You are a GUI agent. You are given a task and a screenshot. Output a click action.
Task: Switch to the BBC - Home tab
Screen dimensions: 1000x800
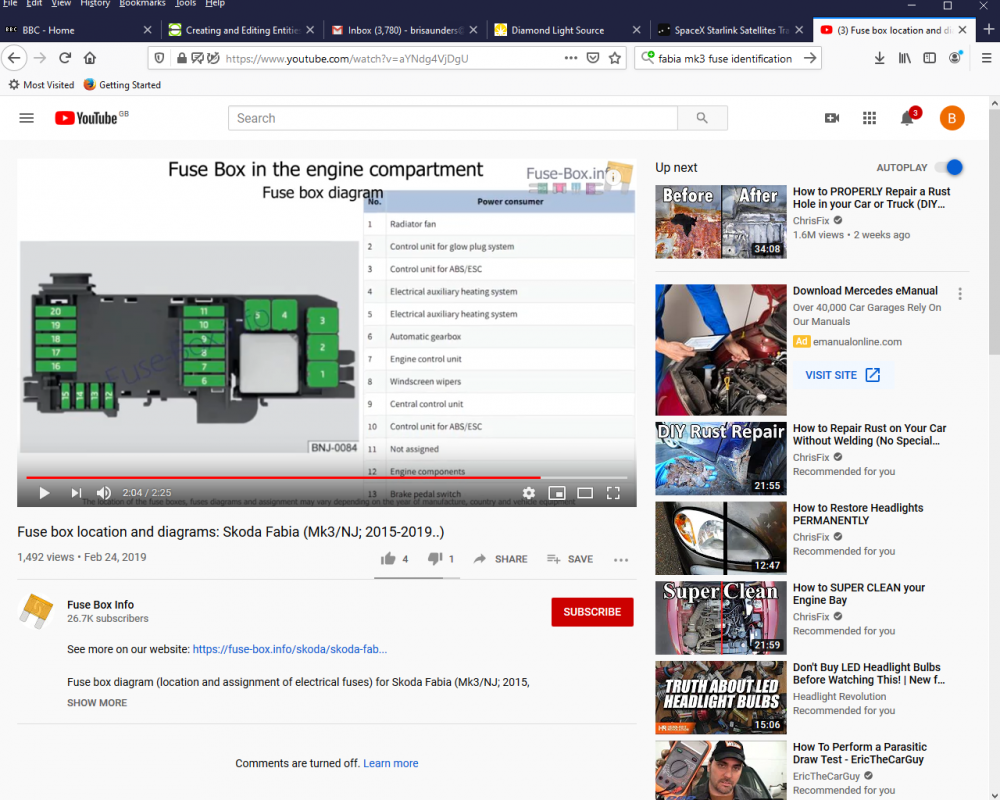click(x=79, y=30)
